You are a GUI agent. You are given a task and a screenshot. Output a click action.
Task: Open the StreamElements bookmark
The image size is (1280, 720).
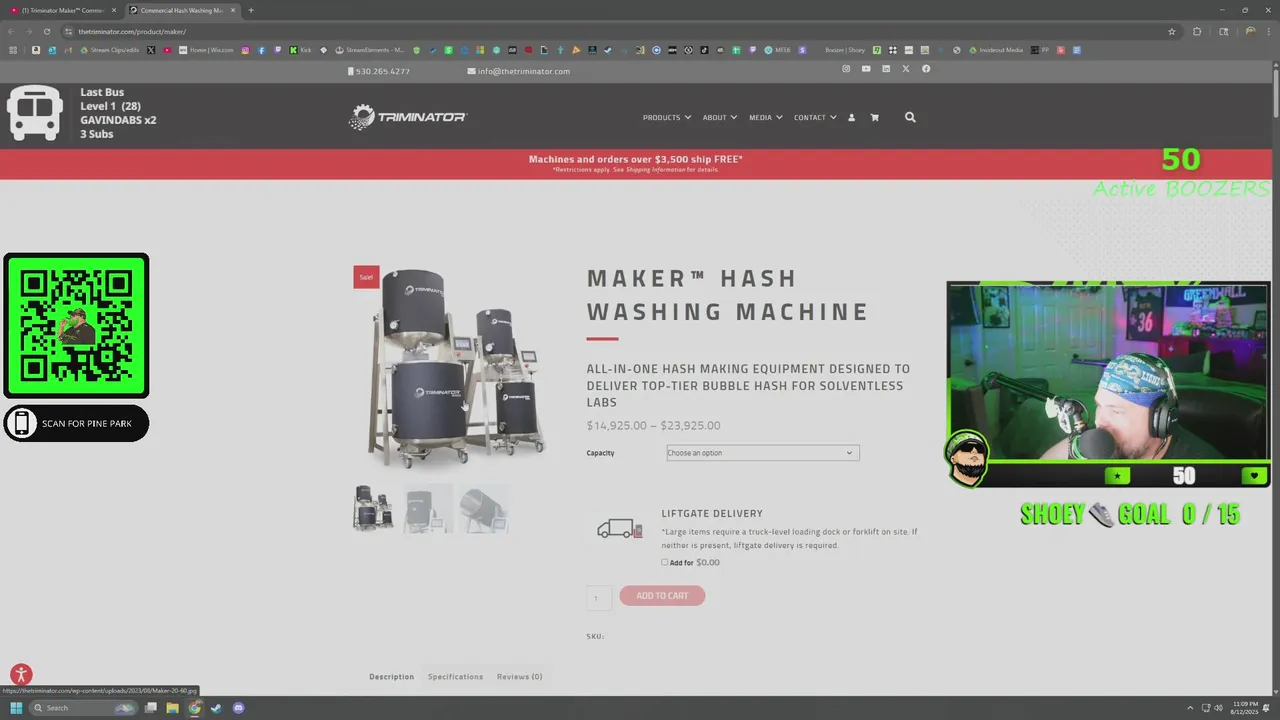(x=370, y=50)
